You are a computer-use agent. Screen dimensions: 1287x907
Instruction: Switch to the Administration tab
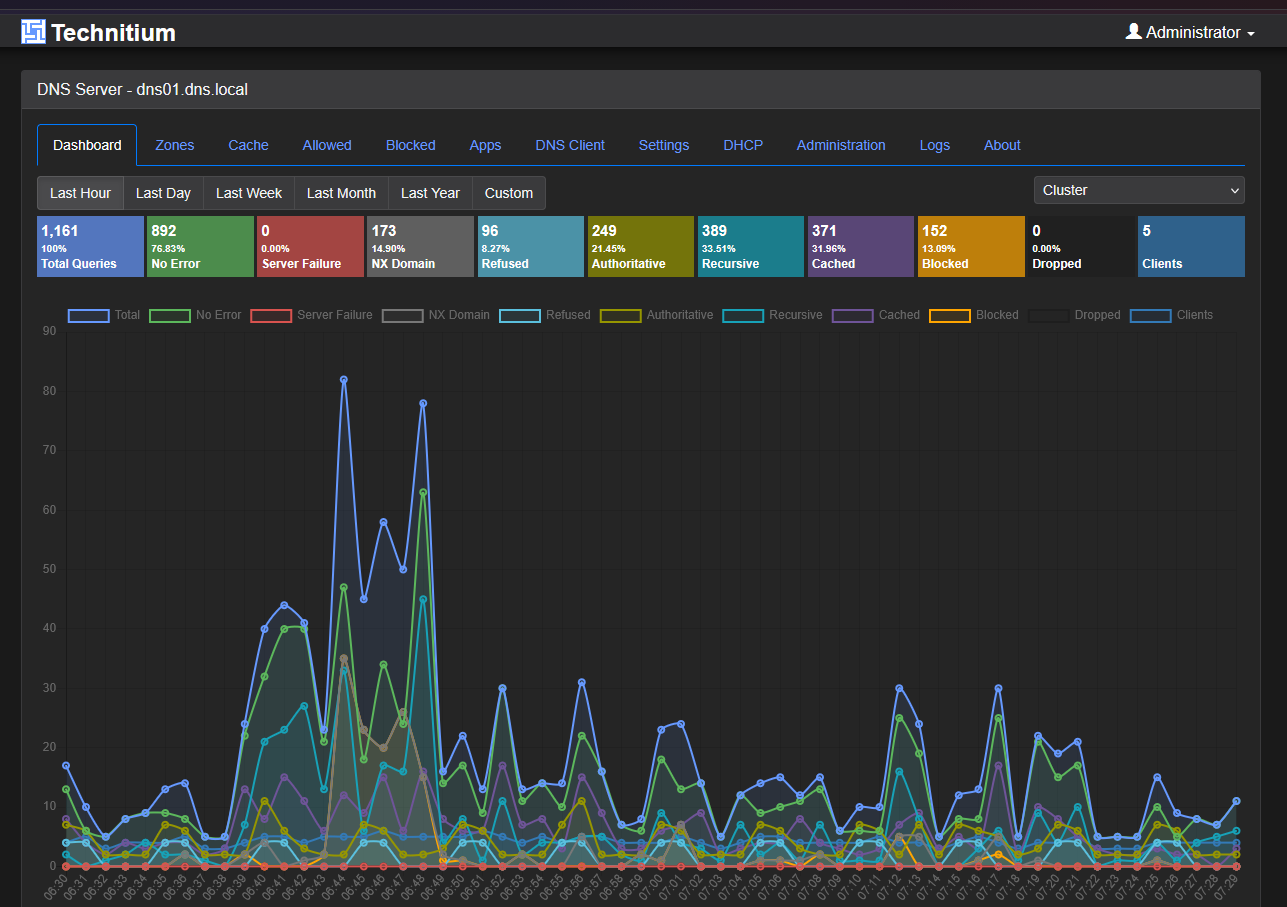(841, 145)
